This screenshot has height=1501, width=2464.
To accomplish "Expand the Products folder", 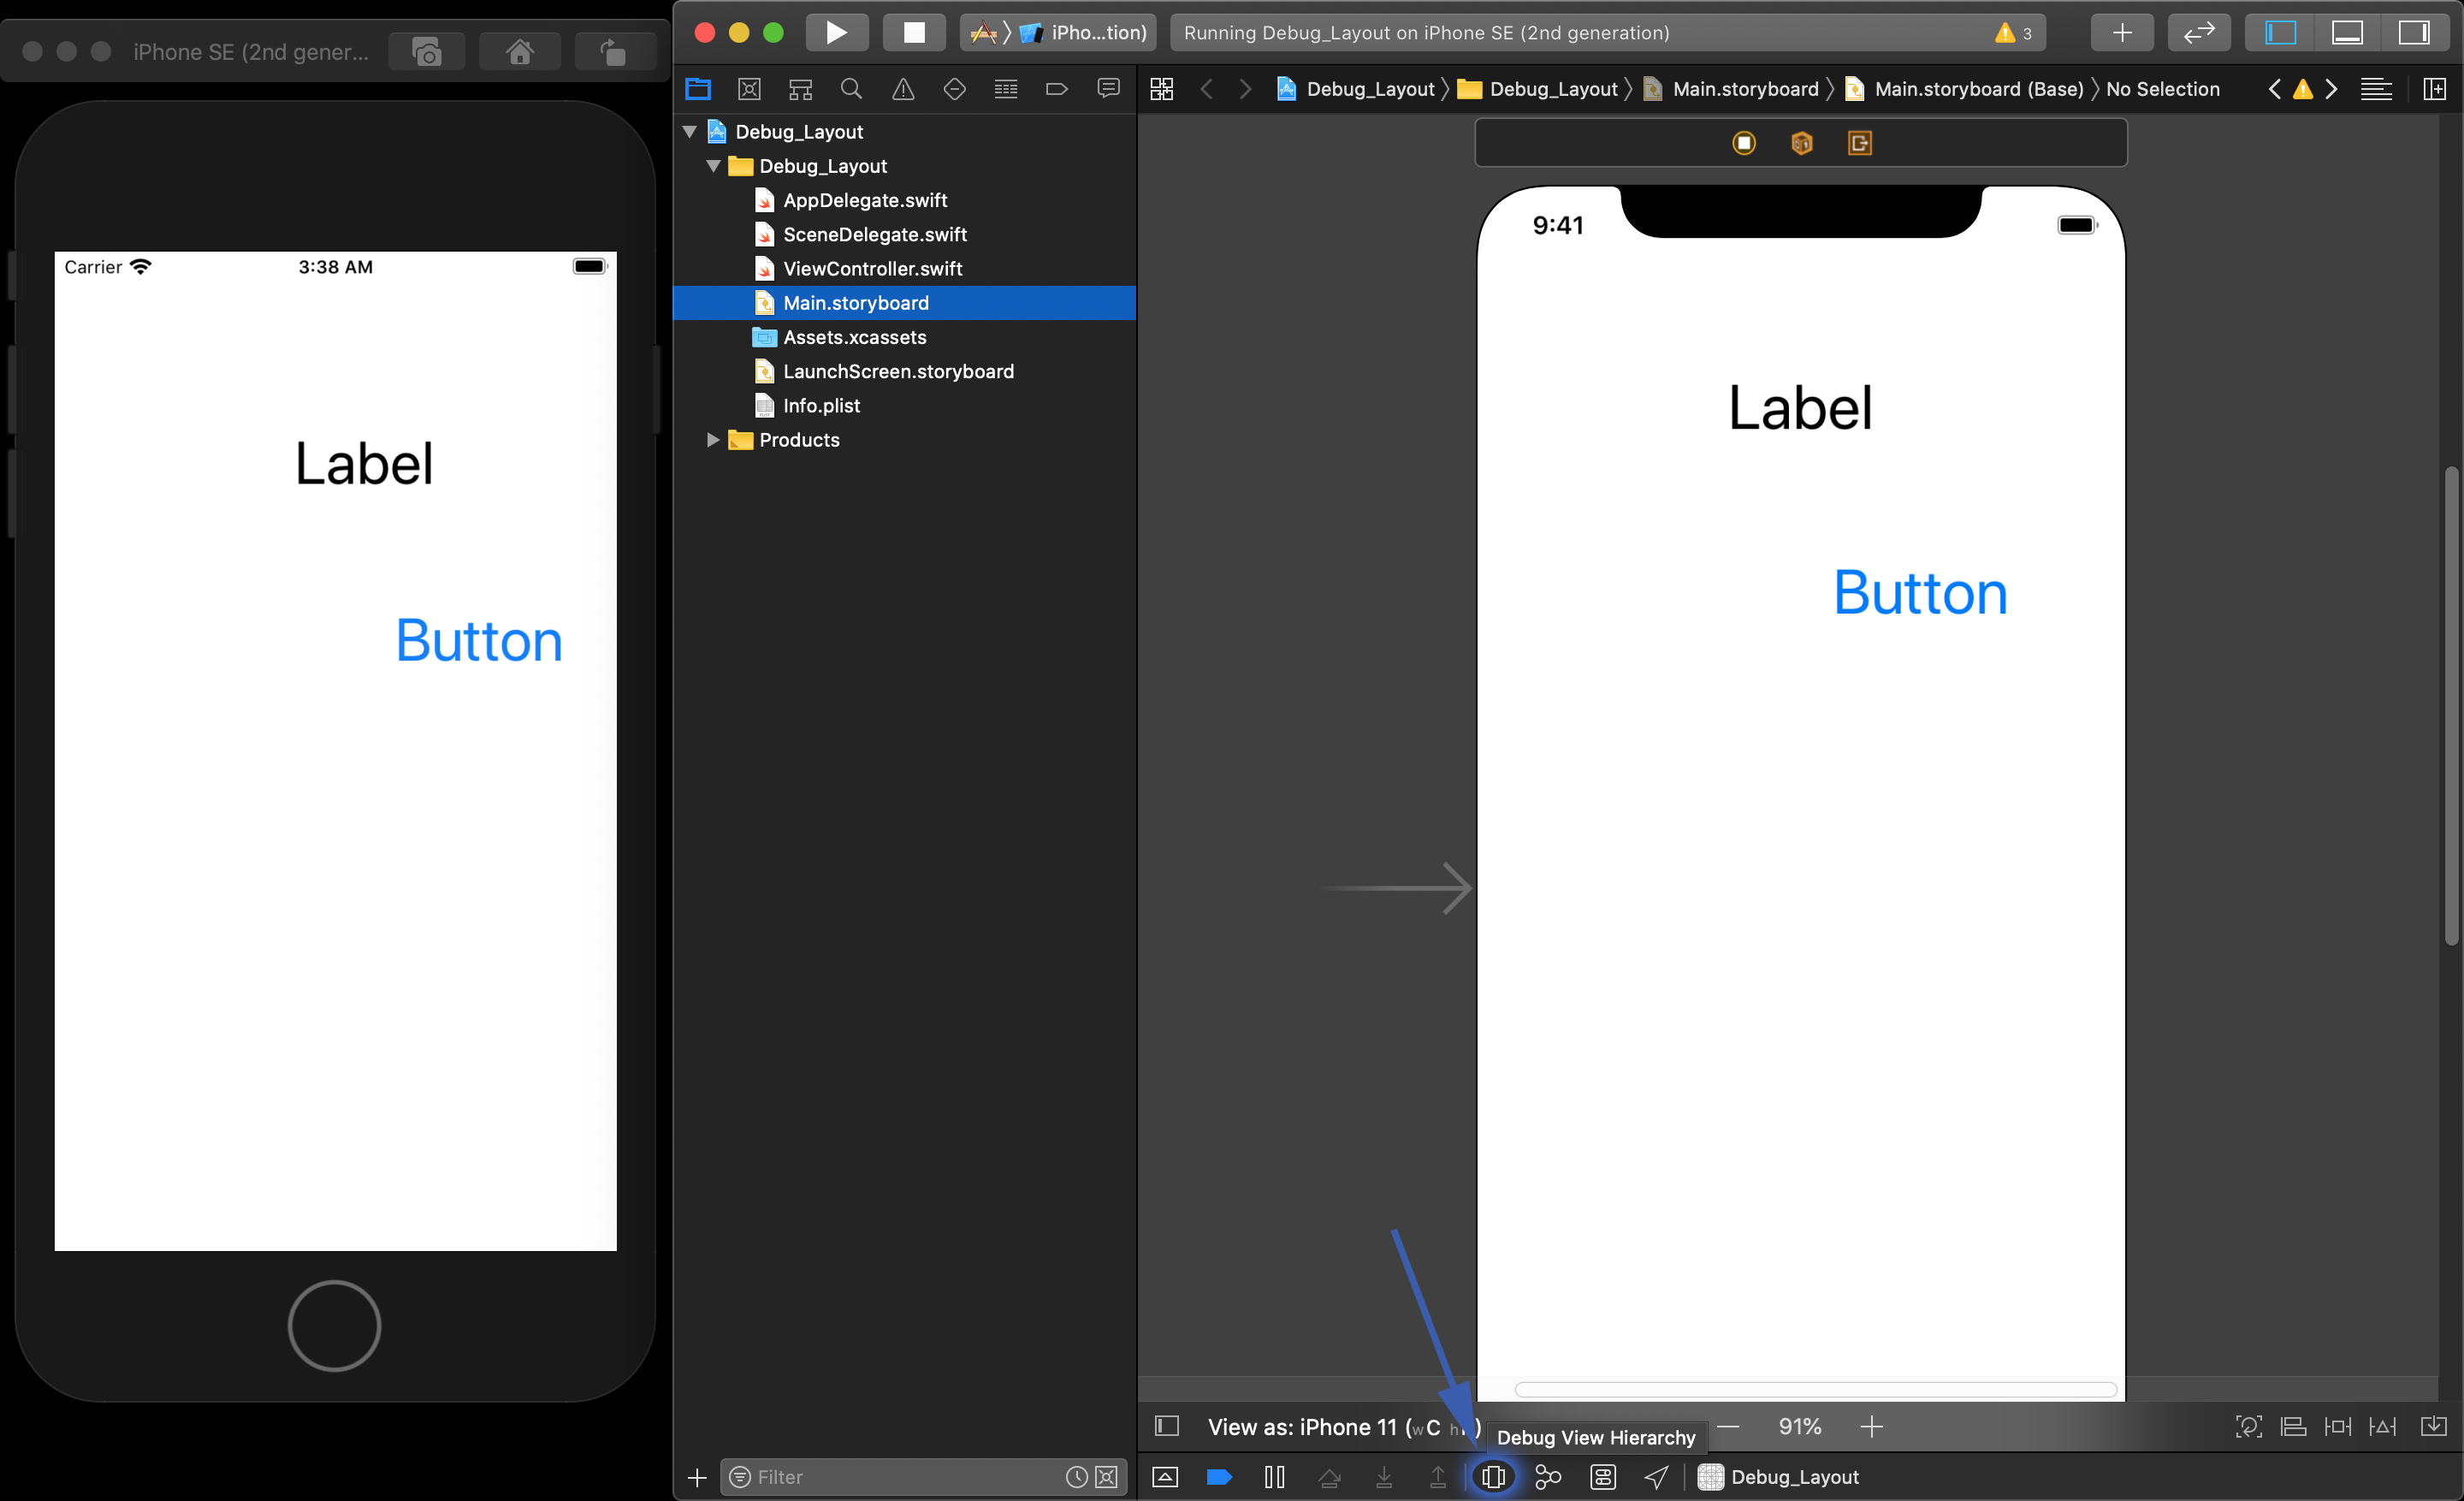I will (x=713, y=440).
